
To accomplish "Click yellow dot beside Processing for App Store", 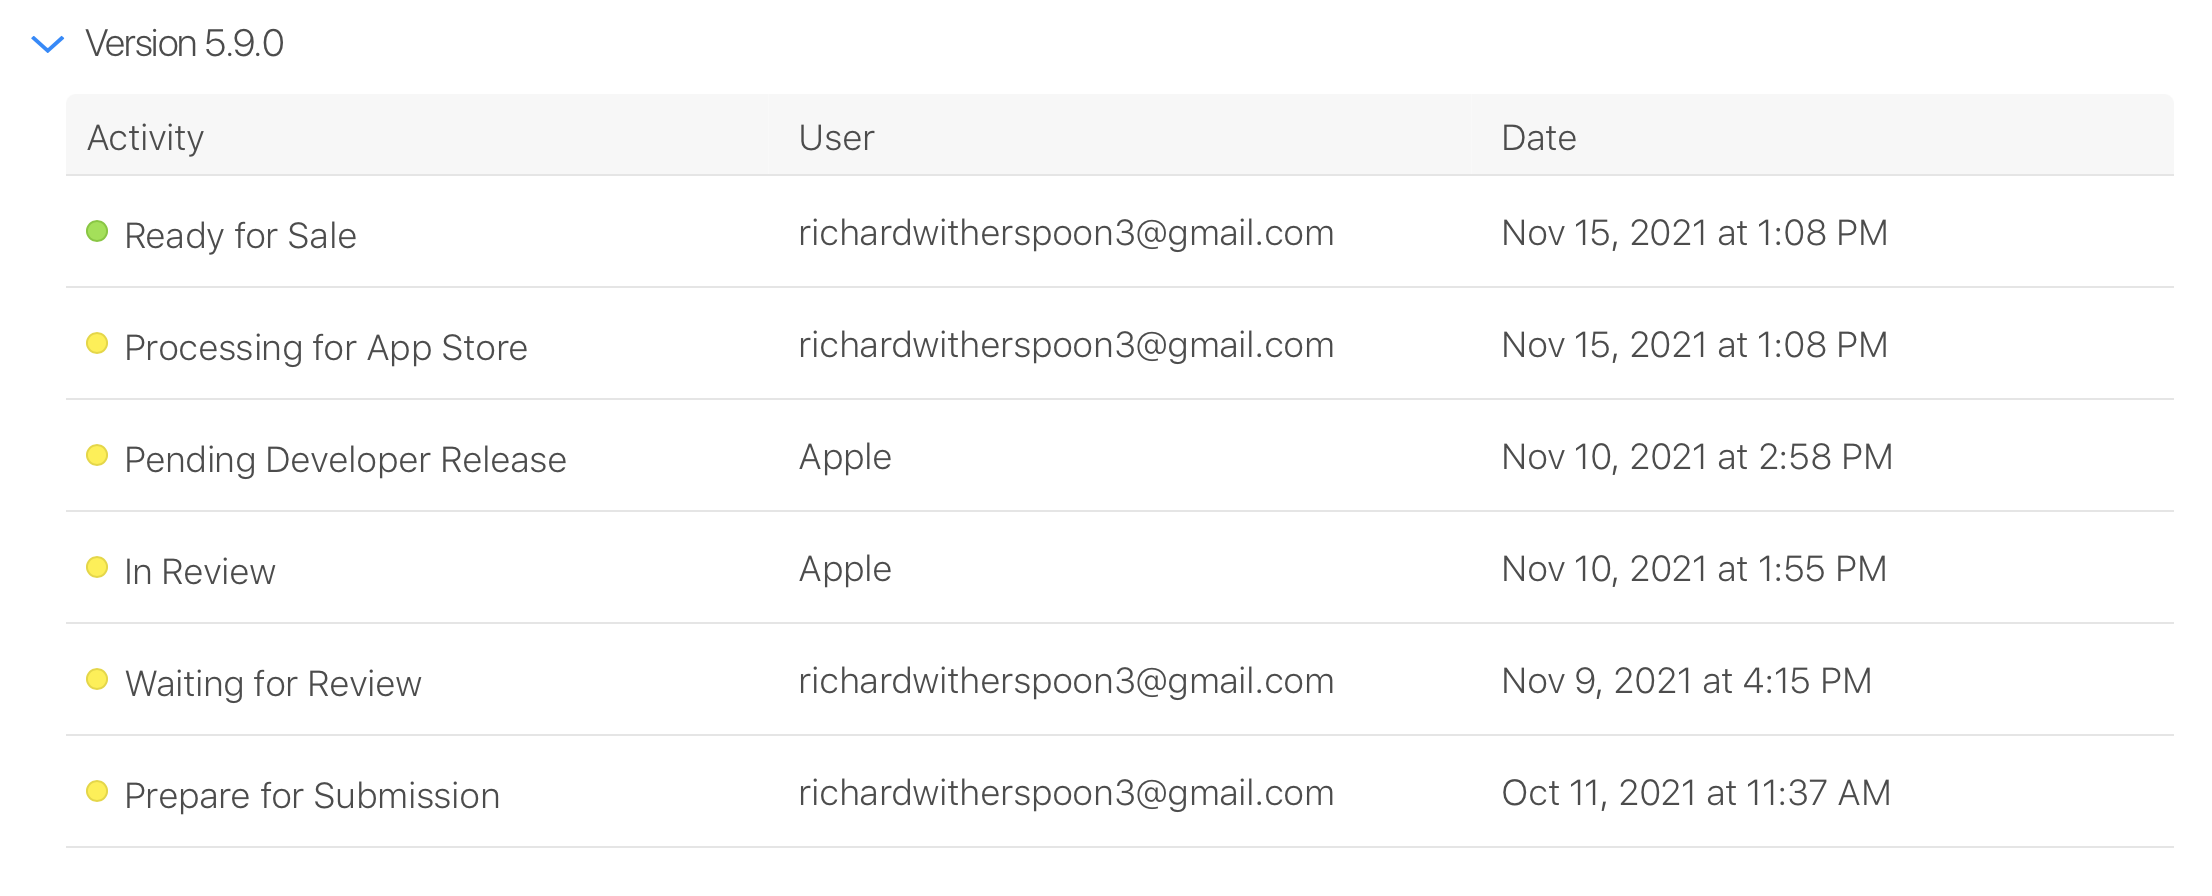I will point(97,344).
